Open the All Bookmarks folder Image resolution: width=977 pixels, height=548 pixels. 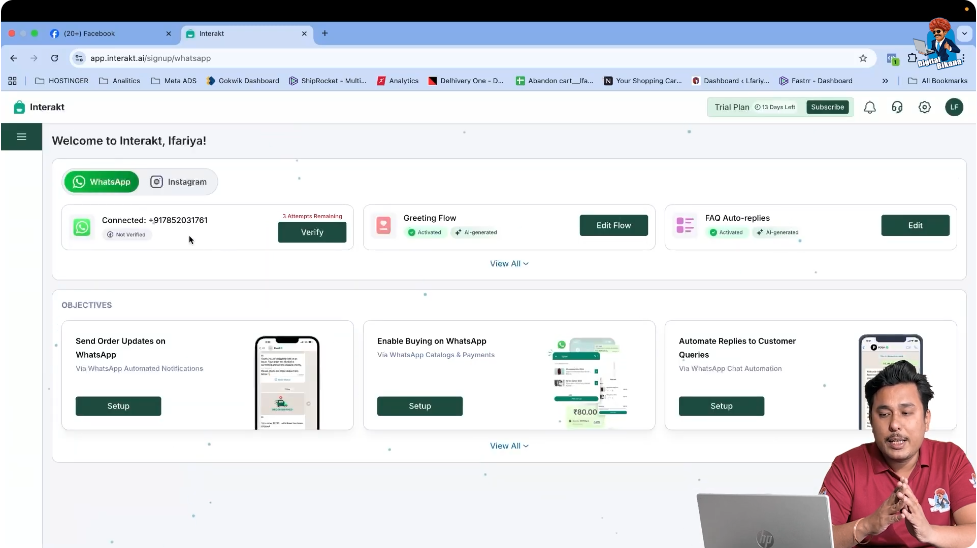[938, 80]
